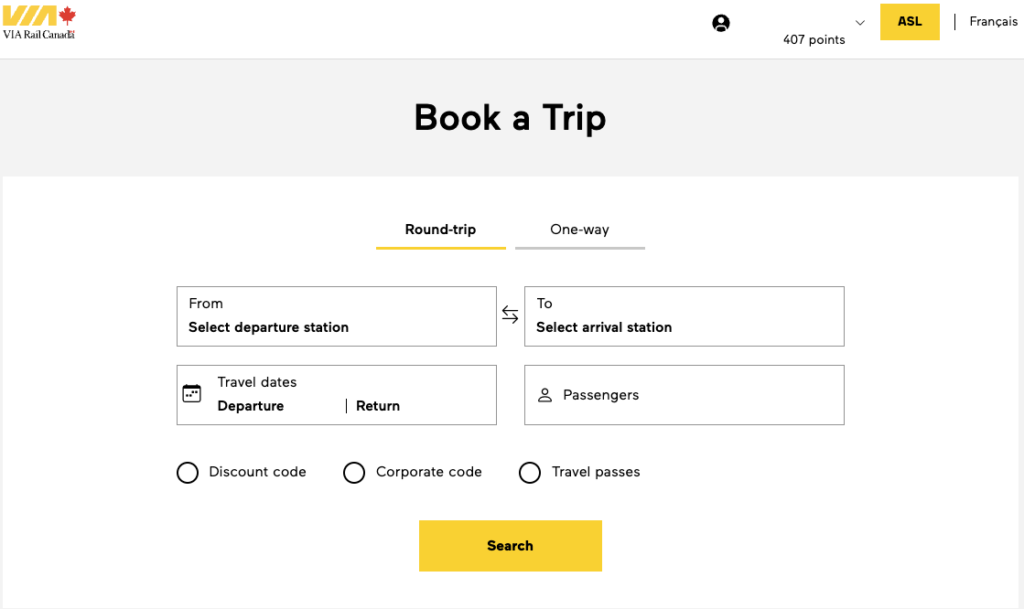
Task: Select the Corporate code option
Action: [x=354, y=472]
